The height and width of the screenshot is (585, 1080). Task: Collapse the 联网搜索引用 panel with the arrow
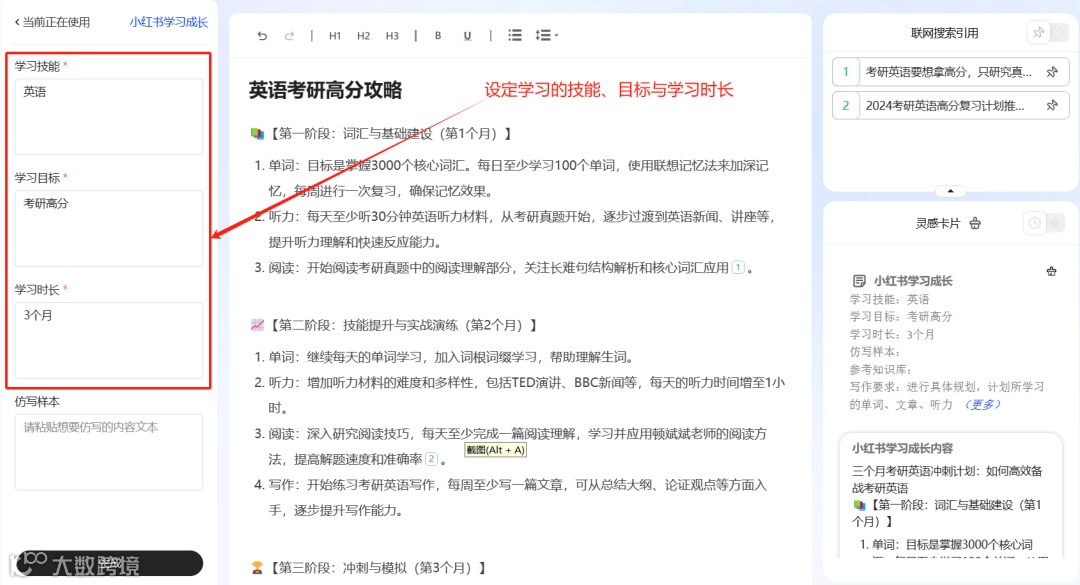point(951,191)
